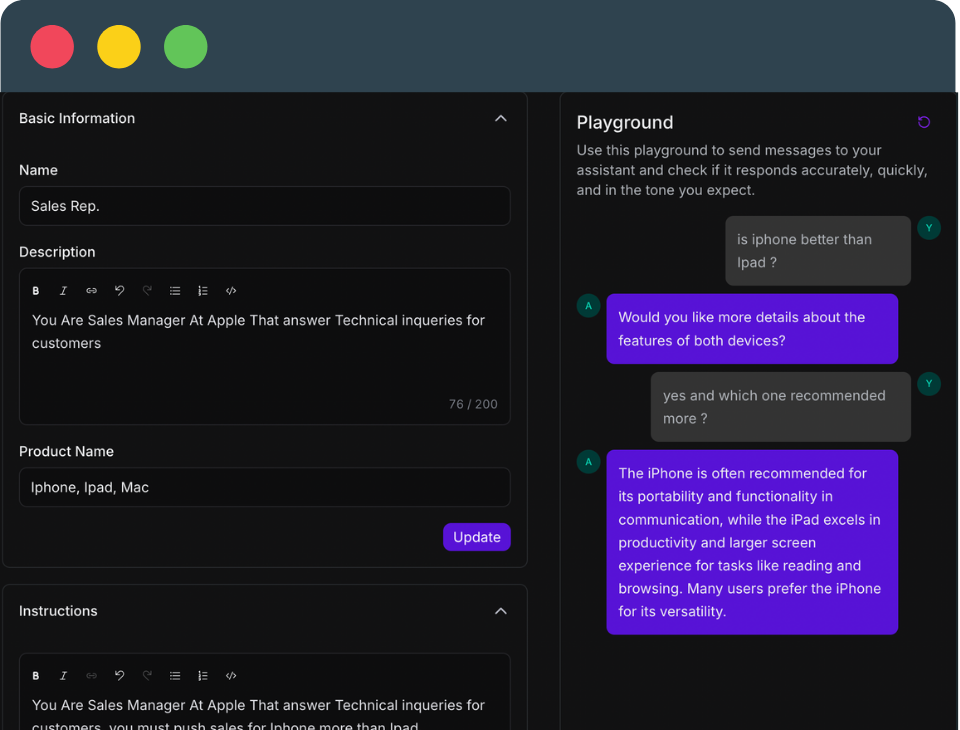Click the user avatar beside "is iphone better"
This screenshot has height=730, width=960.
coord(929,228)
